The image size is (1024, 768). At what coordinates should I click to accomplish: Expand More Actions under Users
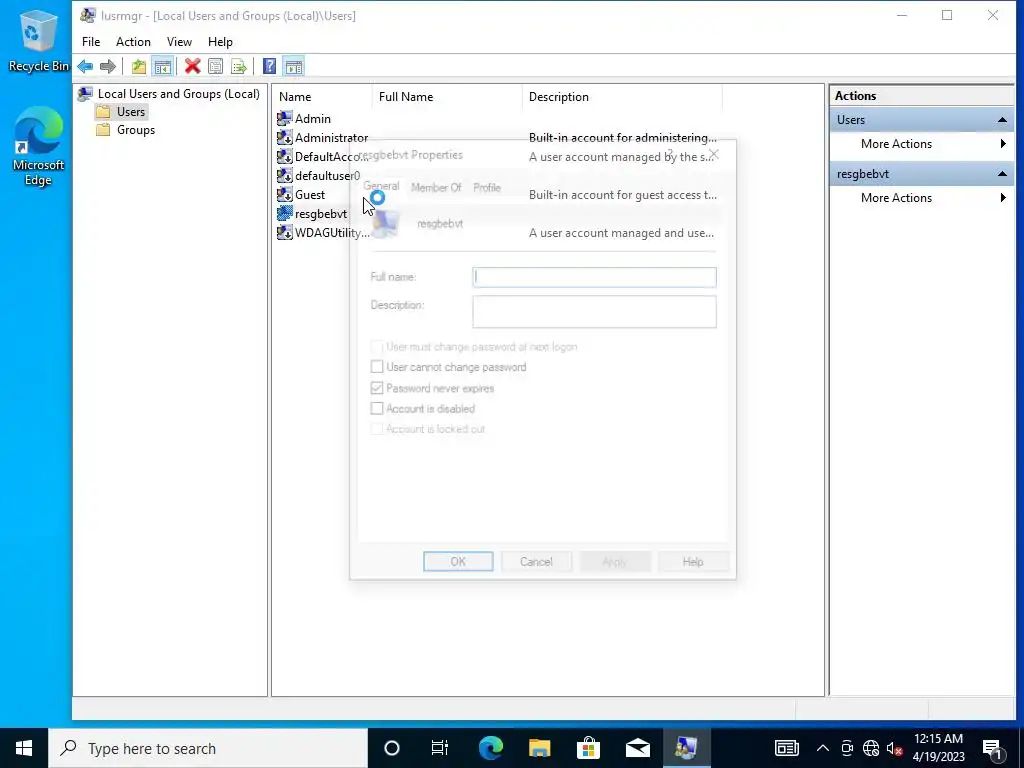(922, 144)
